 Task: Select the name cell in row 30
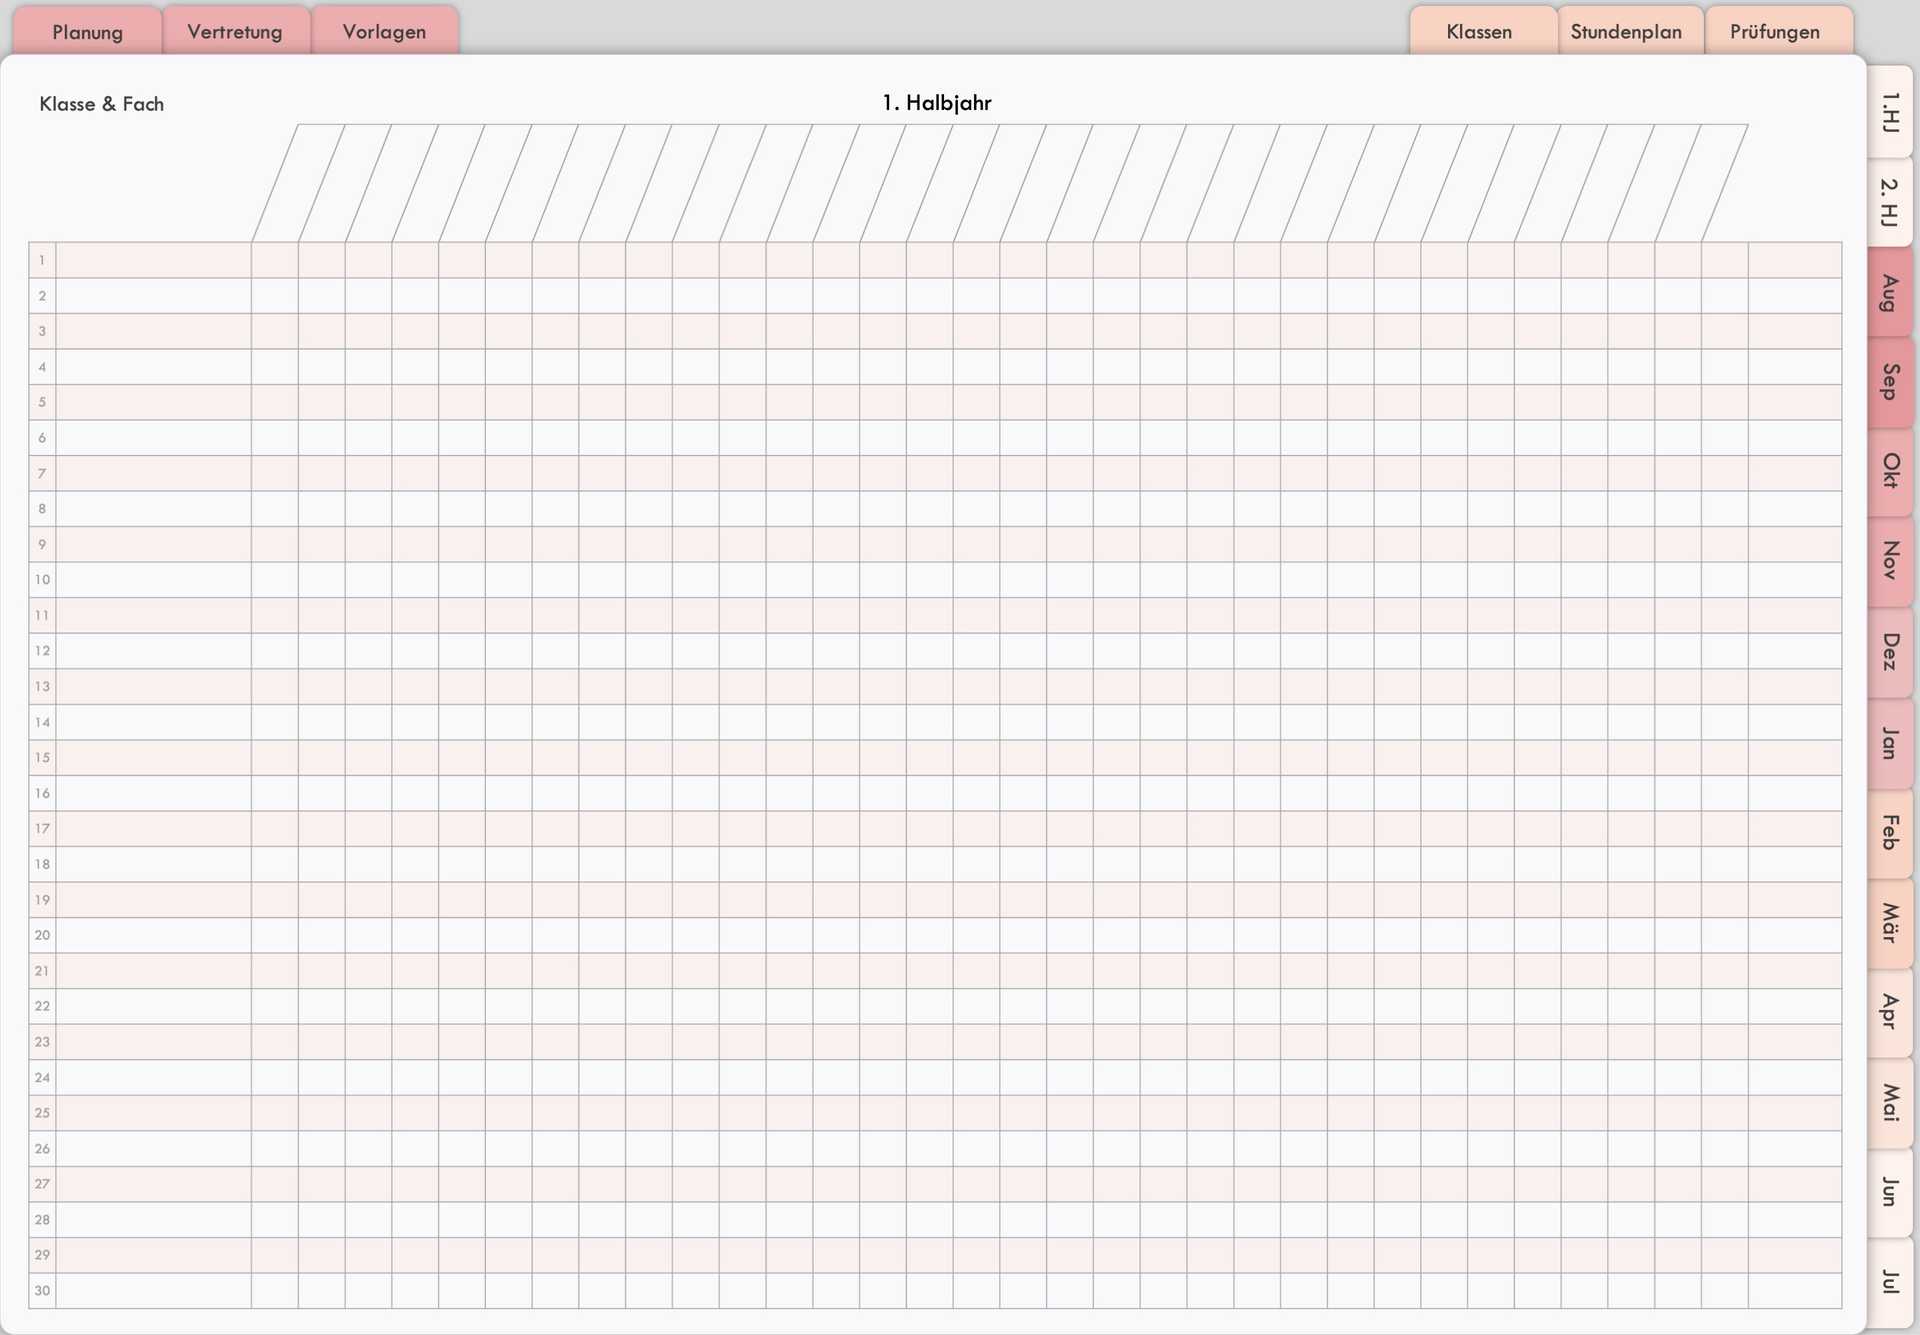[x=153, y=1290]
